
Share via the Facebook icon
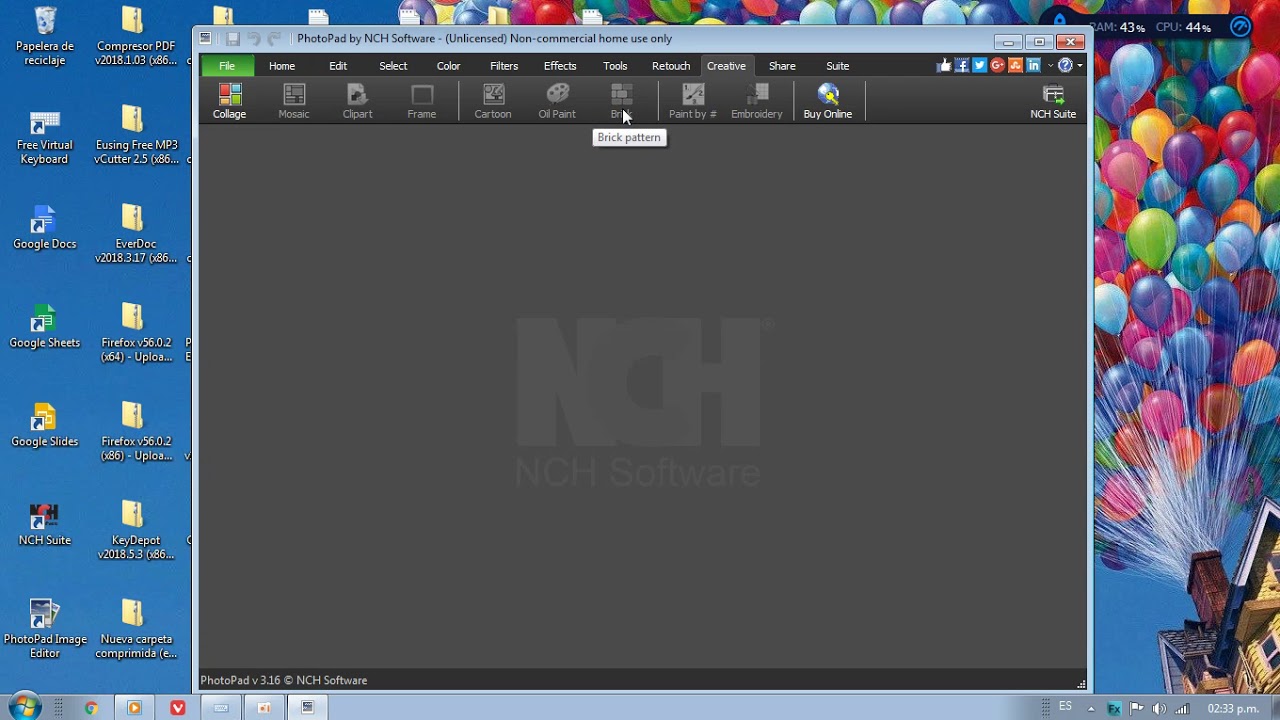pos(962,65)
